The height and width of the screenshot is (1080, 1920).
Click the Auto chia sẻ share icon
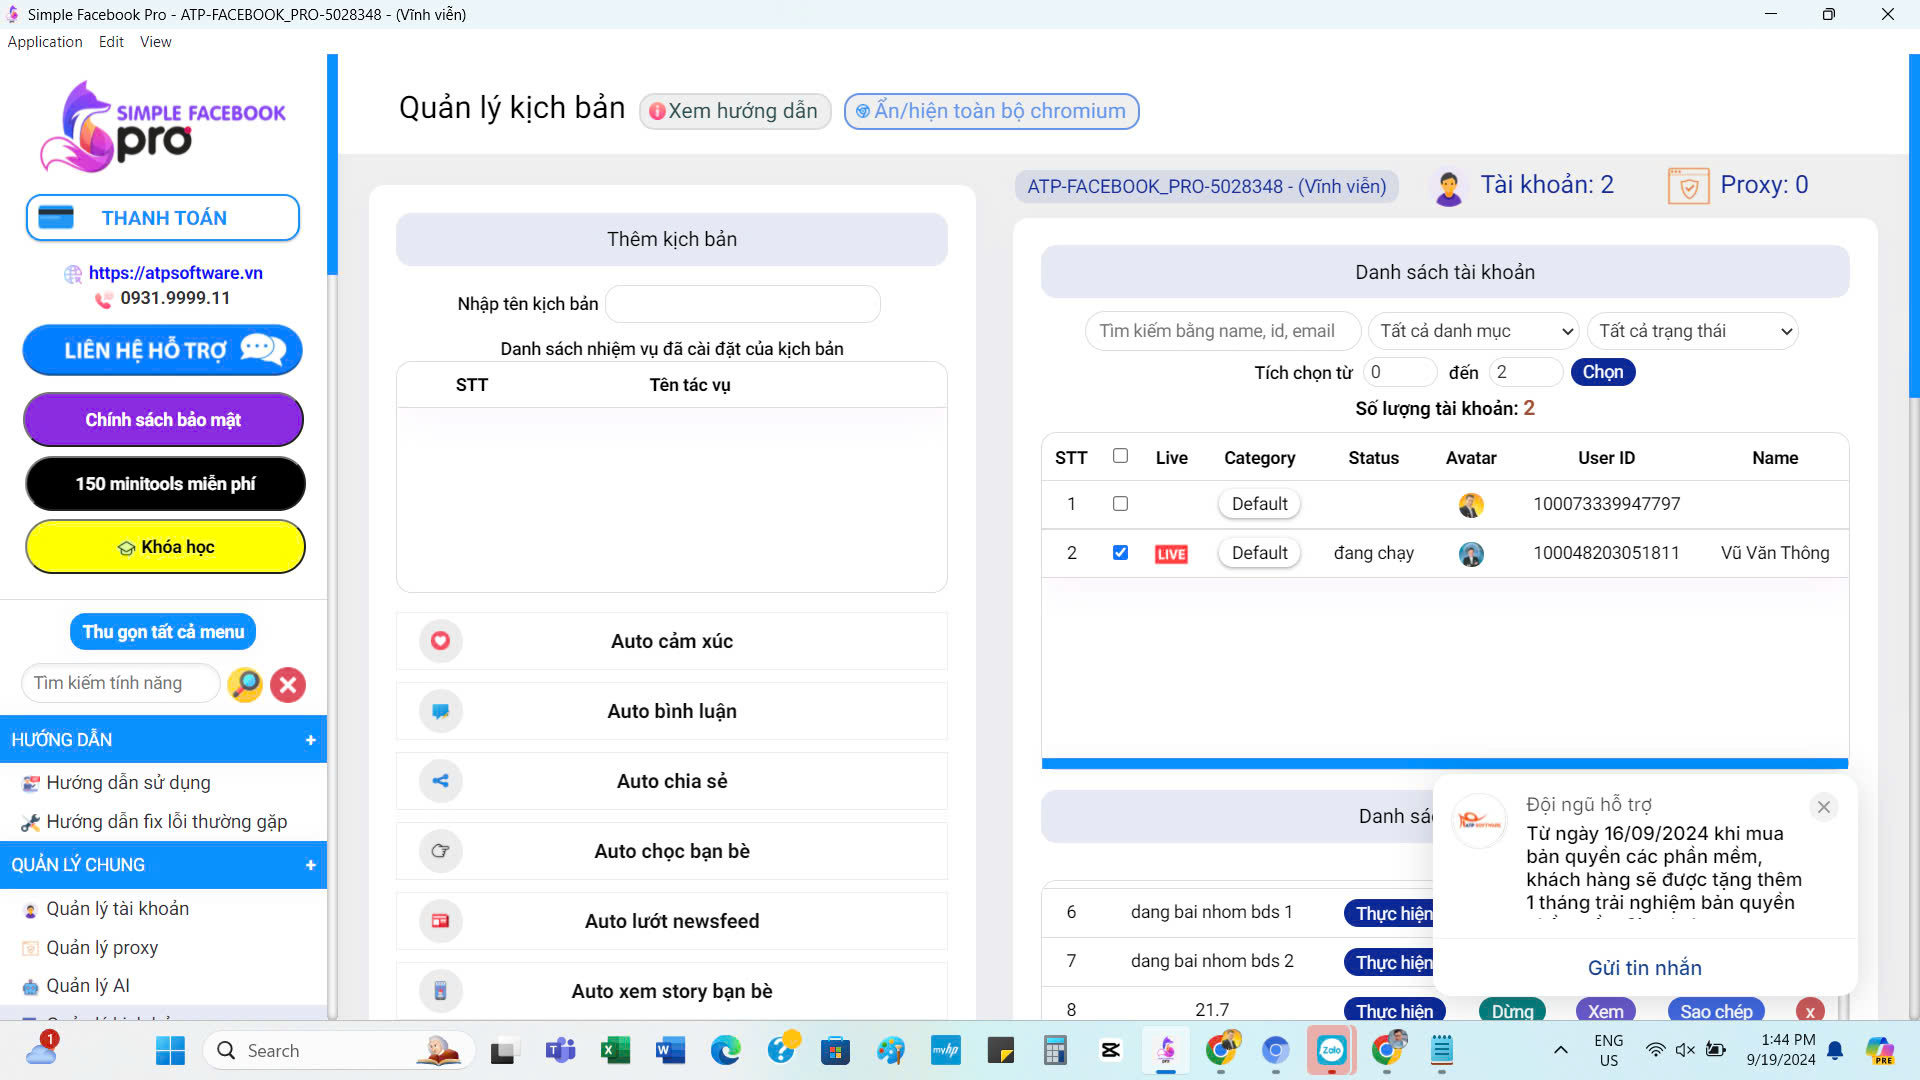[x=440, y=781]
